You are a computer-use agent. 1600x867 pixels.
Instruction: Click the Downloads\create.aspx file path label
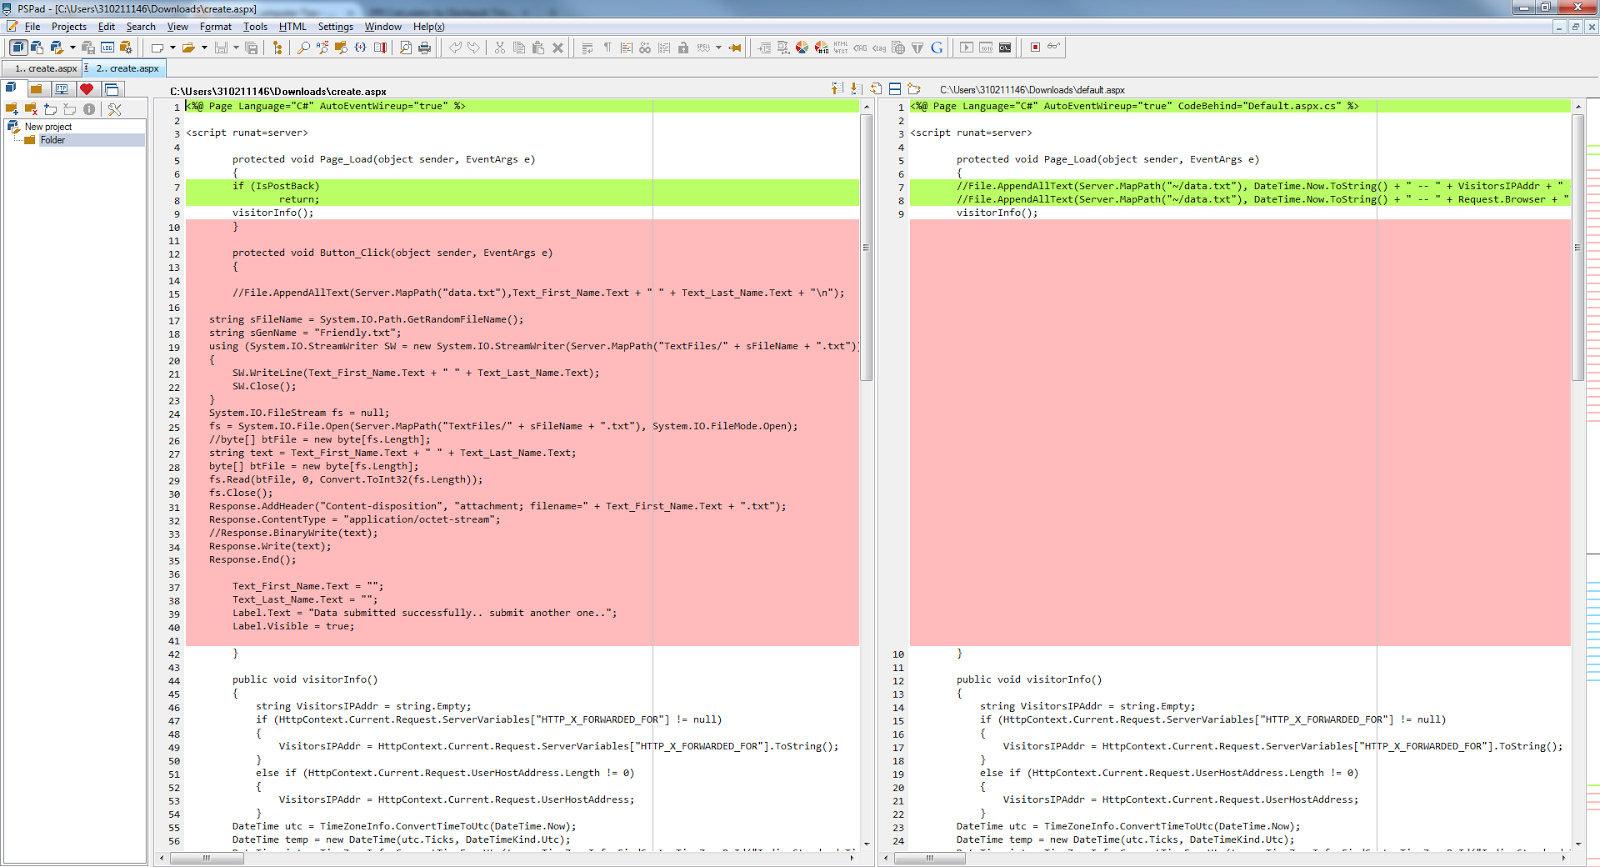point(278,91)
